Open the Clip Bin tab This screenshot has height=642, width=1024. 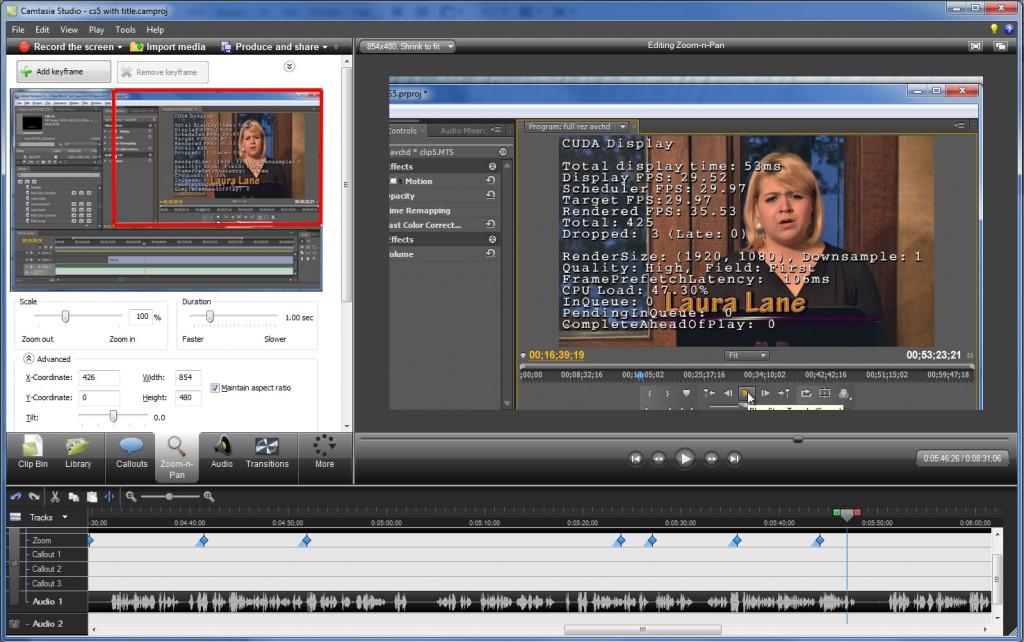[x=33, y=453]
